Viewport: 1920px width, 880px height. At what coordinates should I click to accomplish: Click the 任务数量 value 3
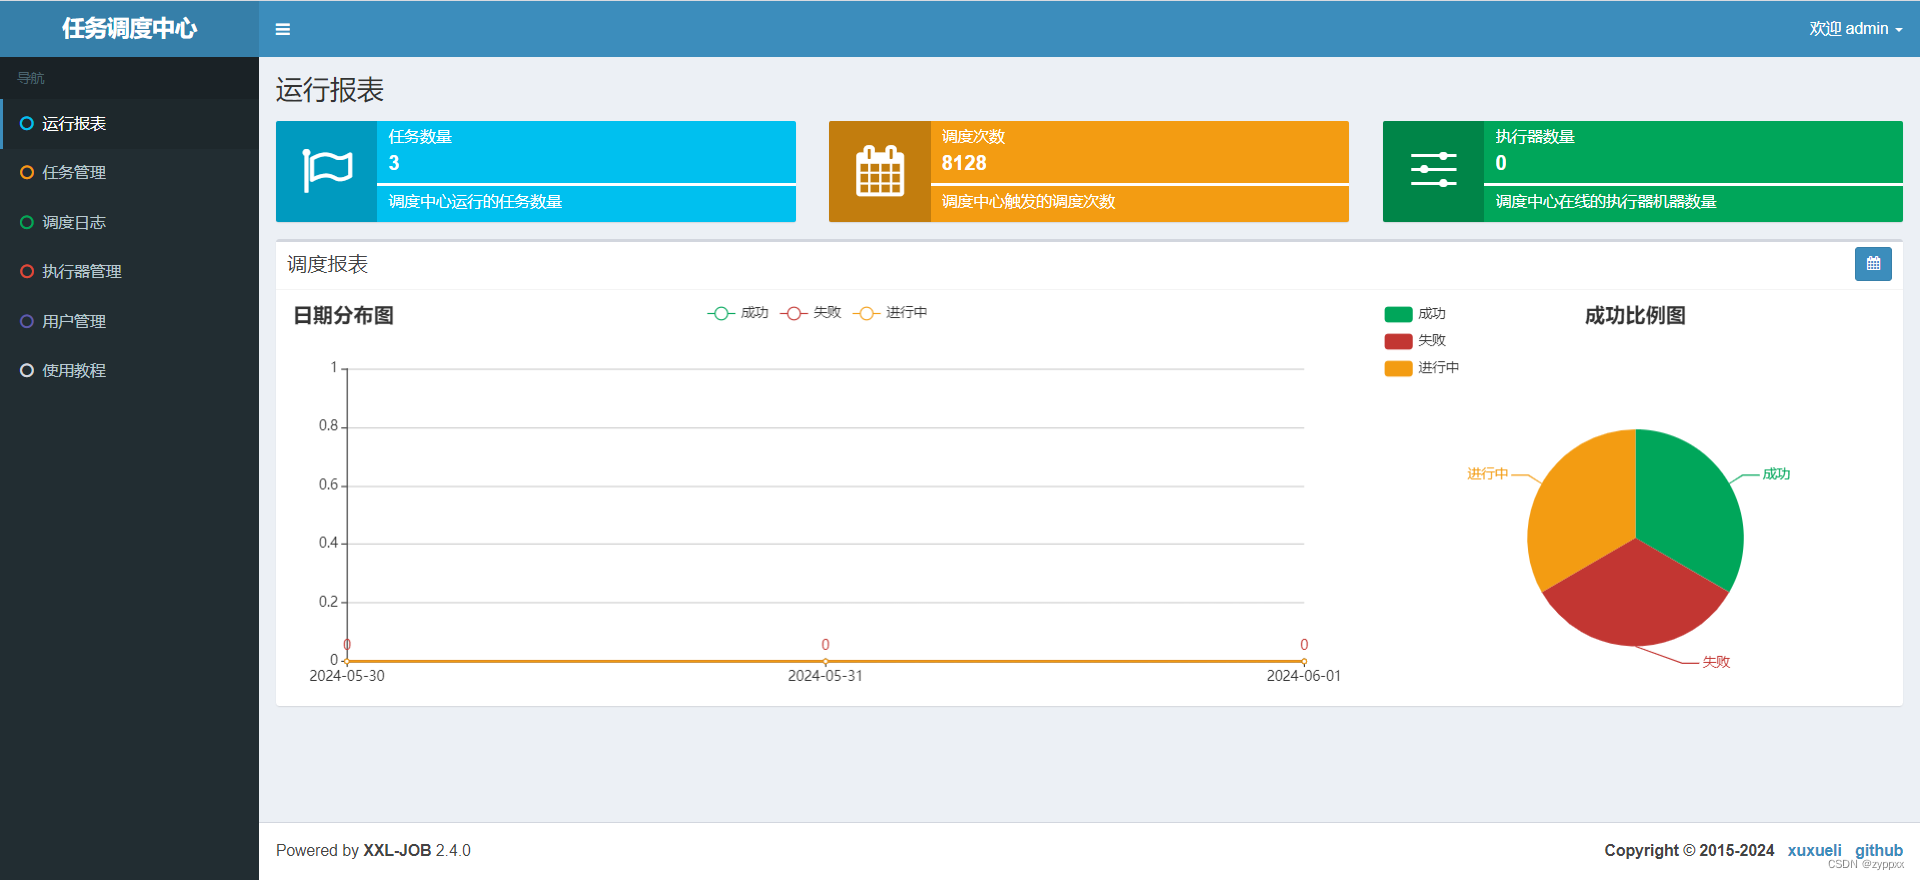pyautogui.click(x=394, y=163)
